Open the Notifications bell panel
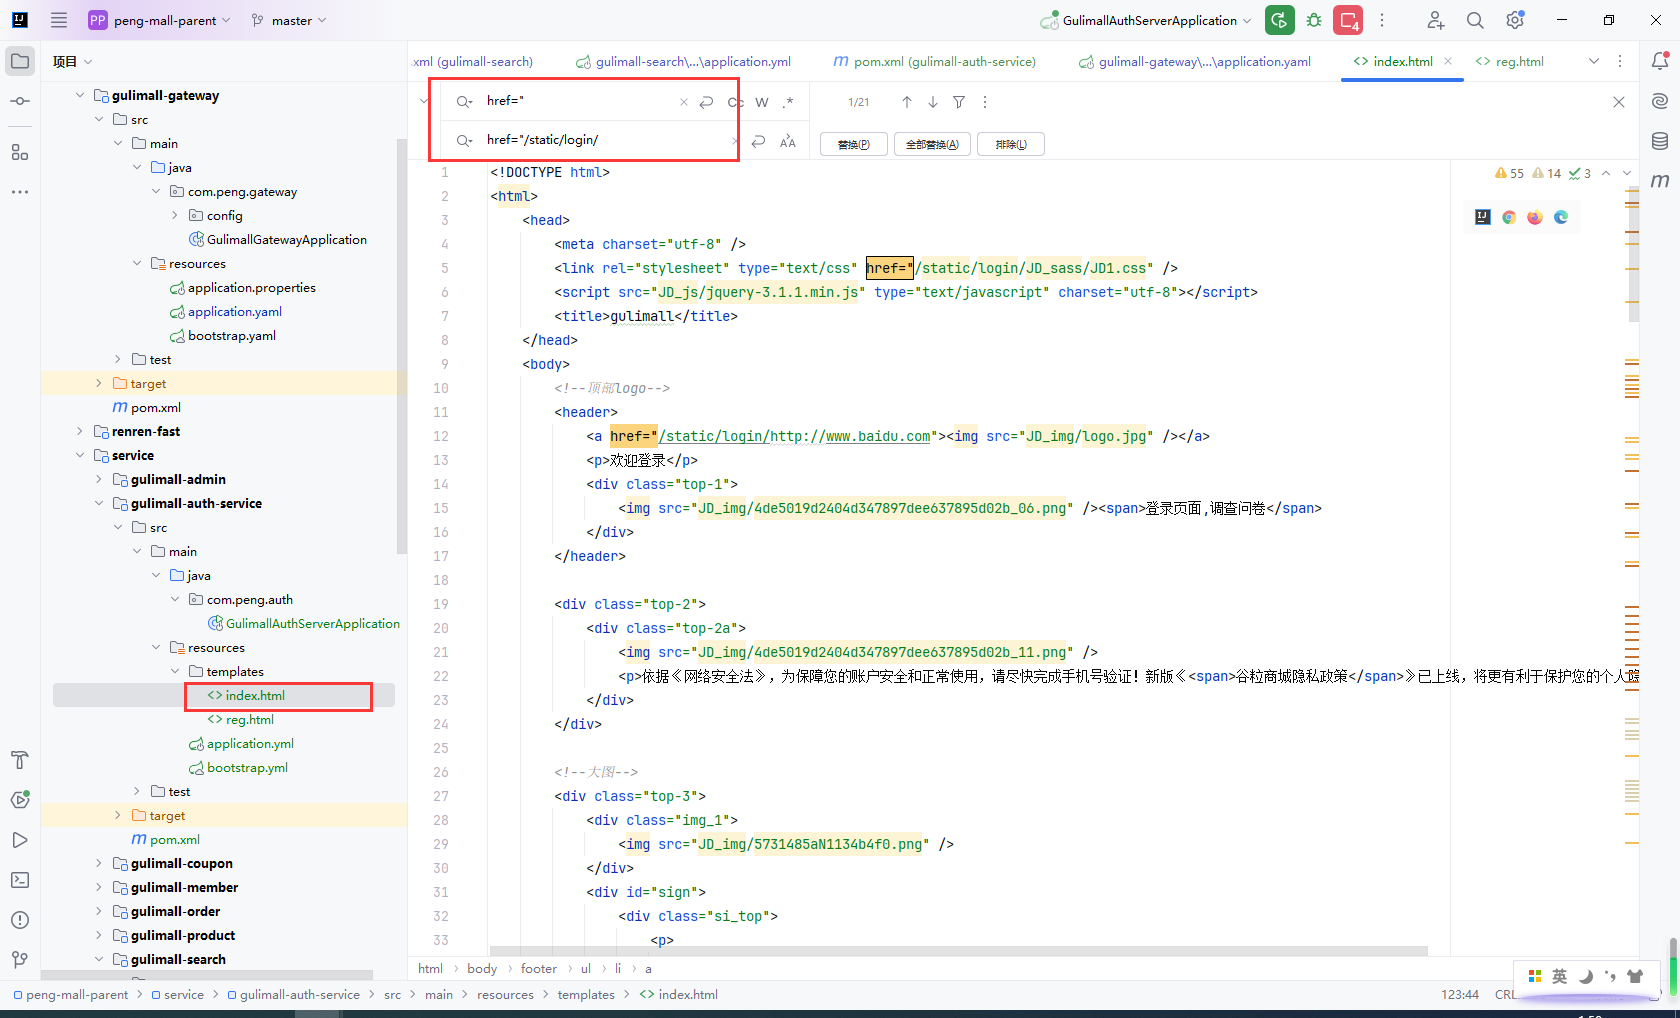 pos(1660,61)
